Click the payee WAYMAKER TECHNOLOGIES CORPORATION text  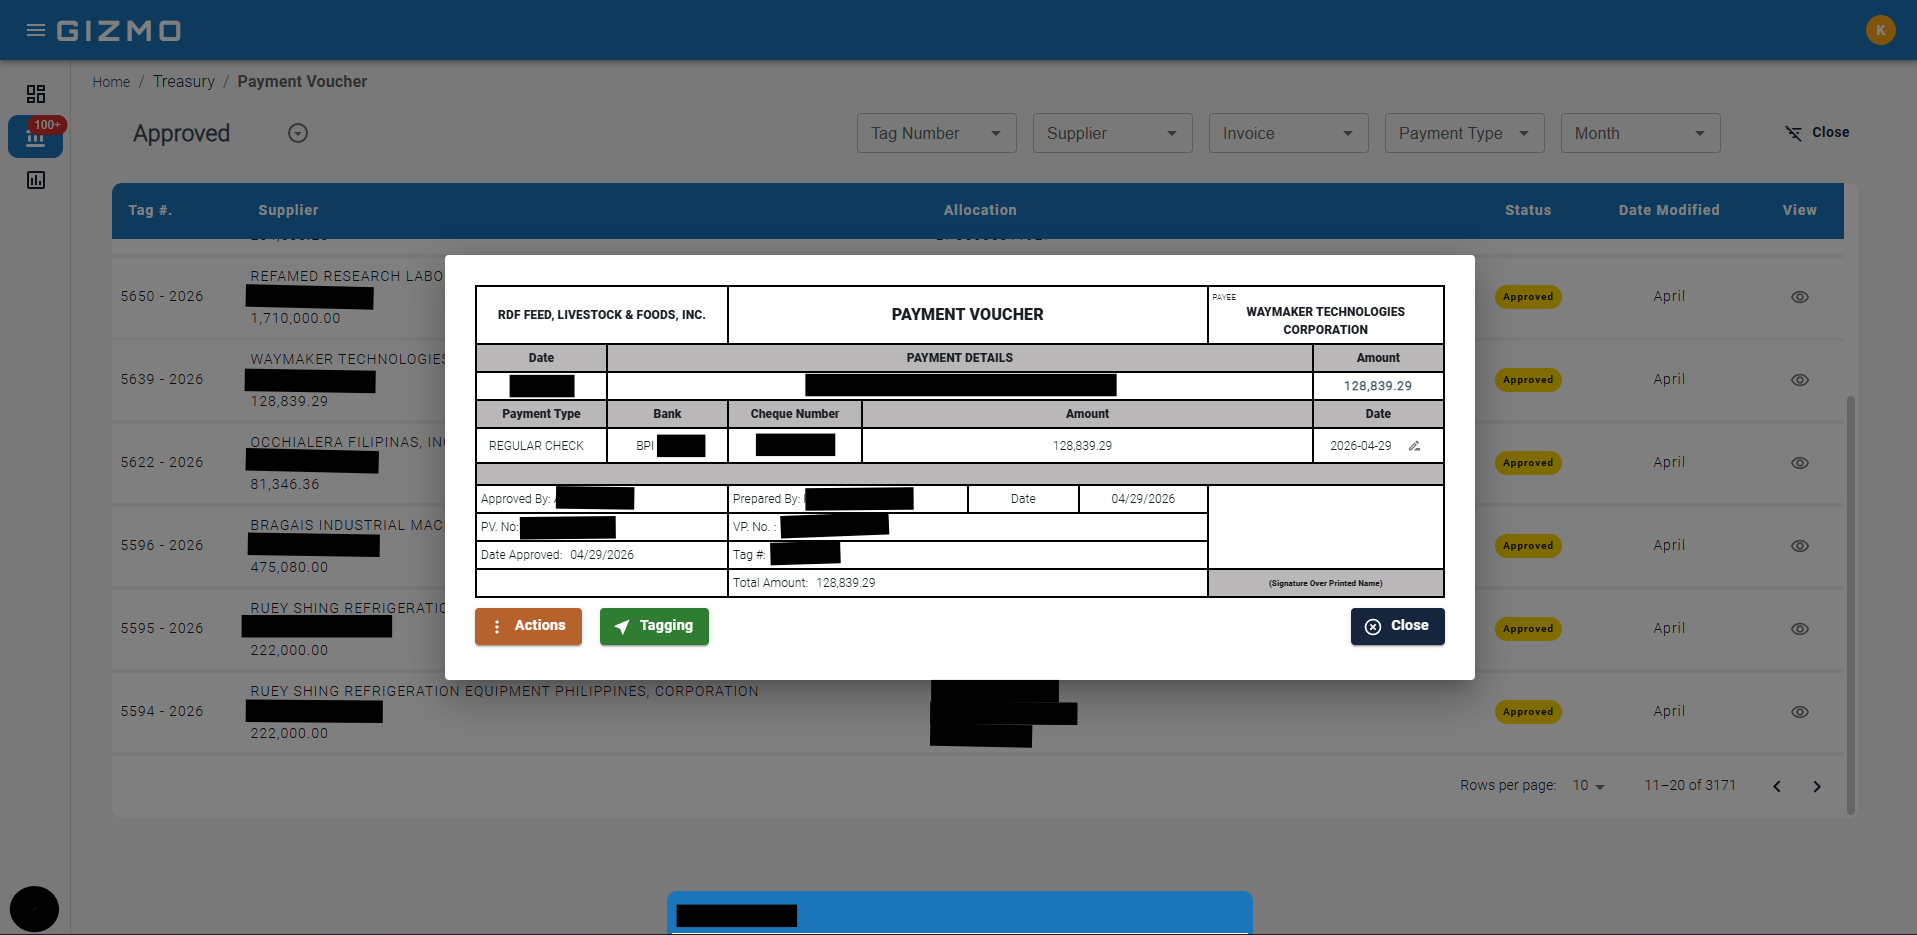coord(1325,321)
